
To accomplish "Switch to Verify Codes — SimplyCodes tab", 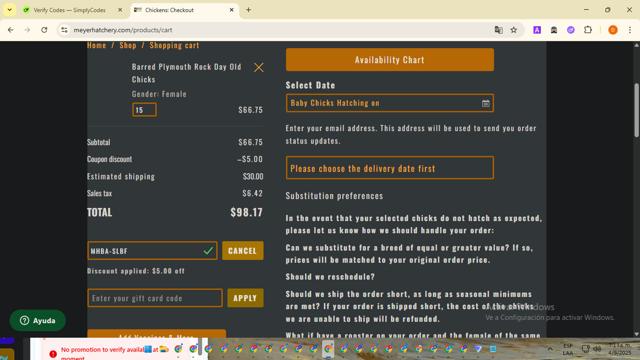I will (69, 10).
